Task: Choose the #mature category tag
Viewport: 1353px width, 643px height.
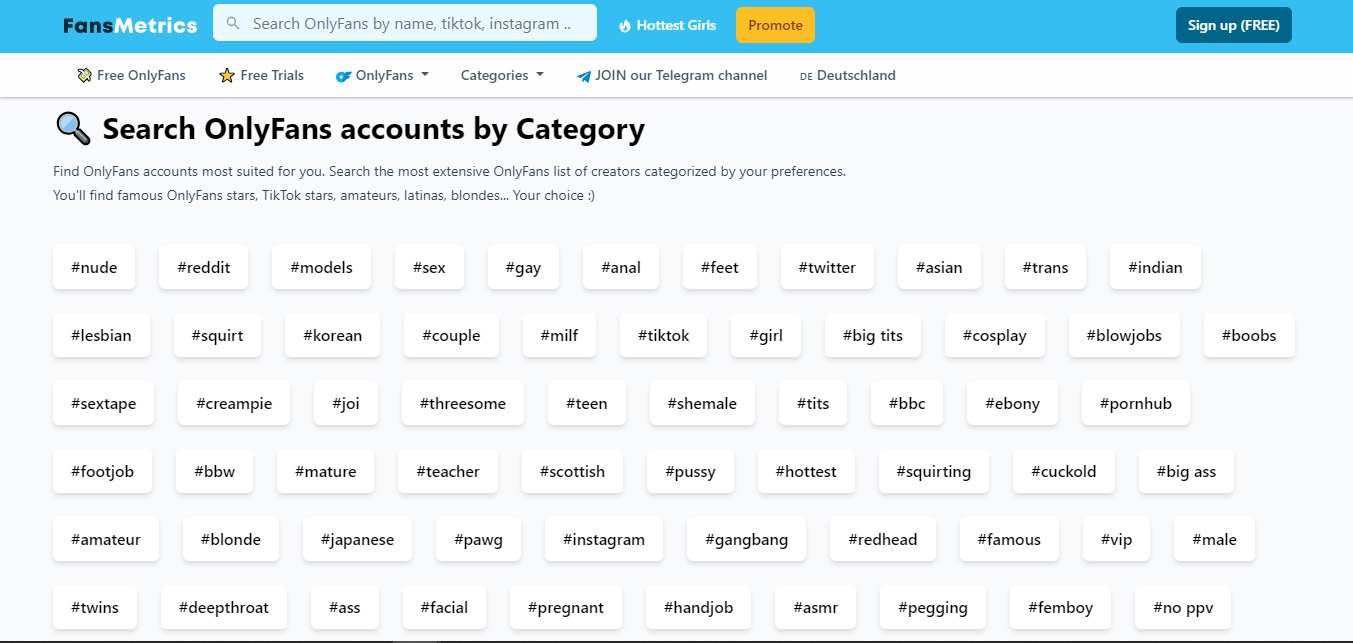Action: pos(326,471)
